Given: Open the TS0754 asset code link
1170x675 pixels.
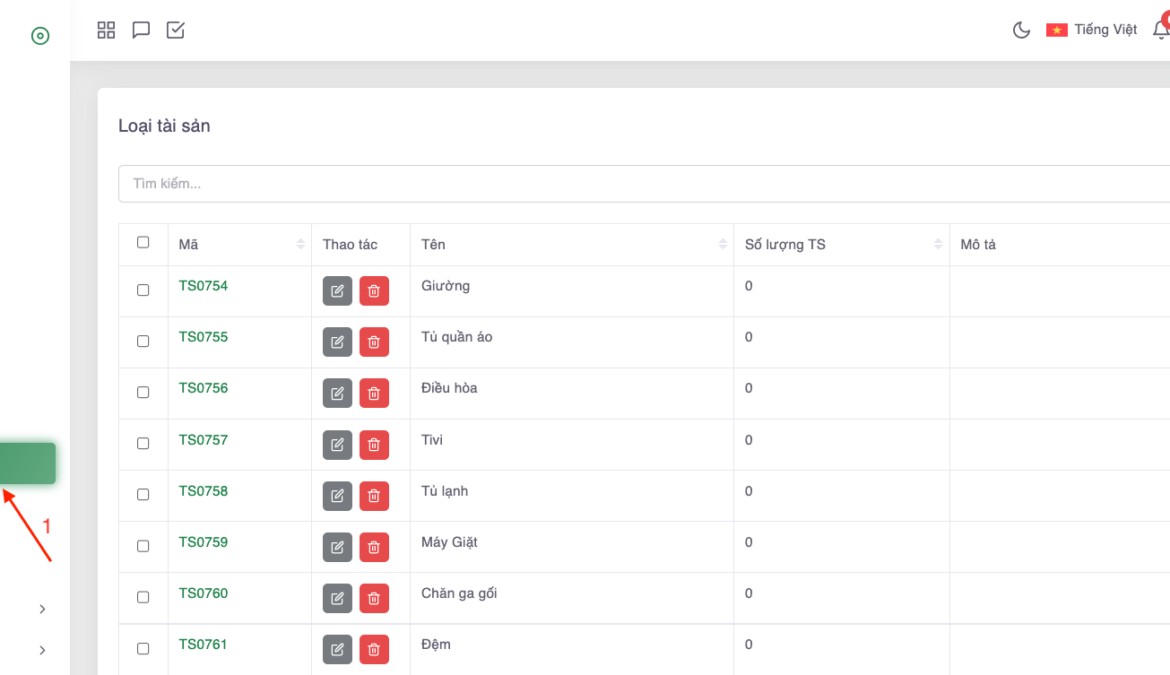Looking at the screenshot, I should pyautogui.click(x=203, y=286).
